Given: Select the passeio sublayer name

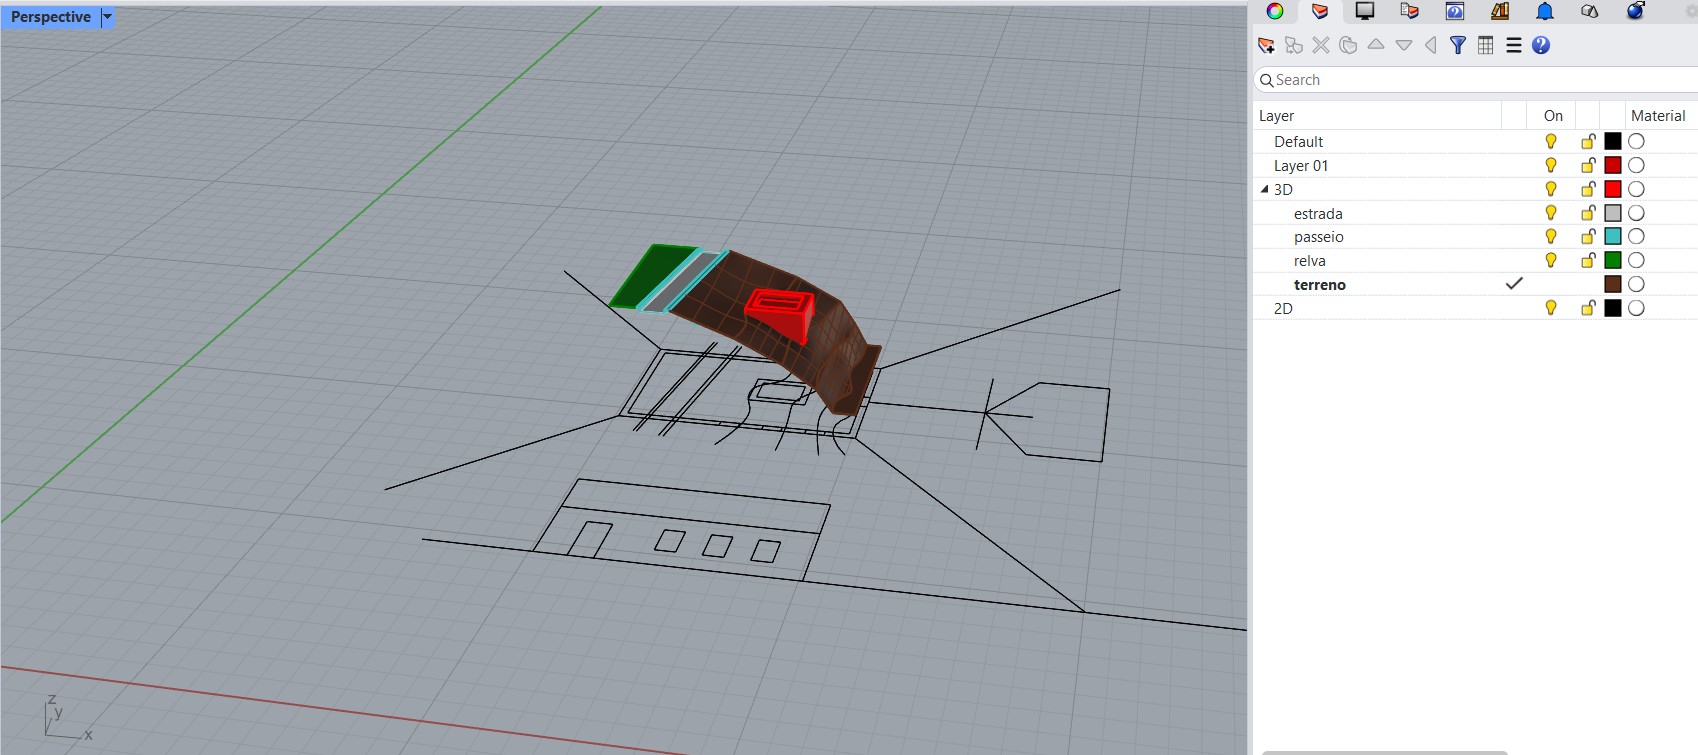Looking at the screenshot, I should tap(1318, 237).
